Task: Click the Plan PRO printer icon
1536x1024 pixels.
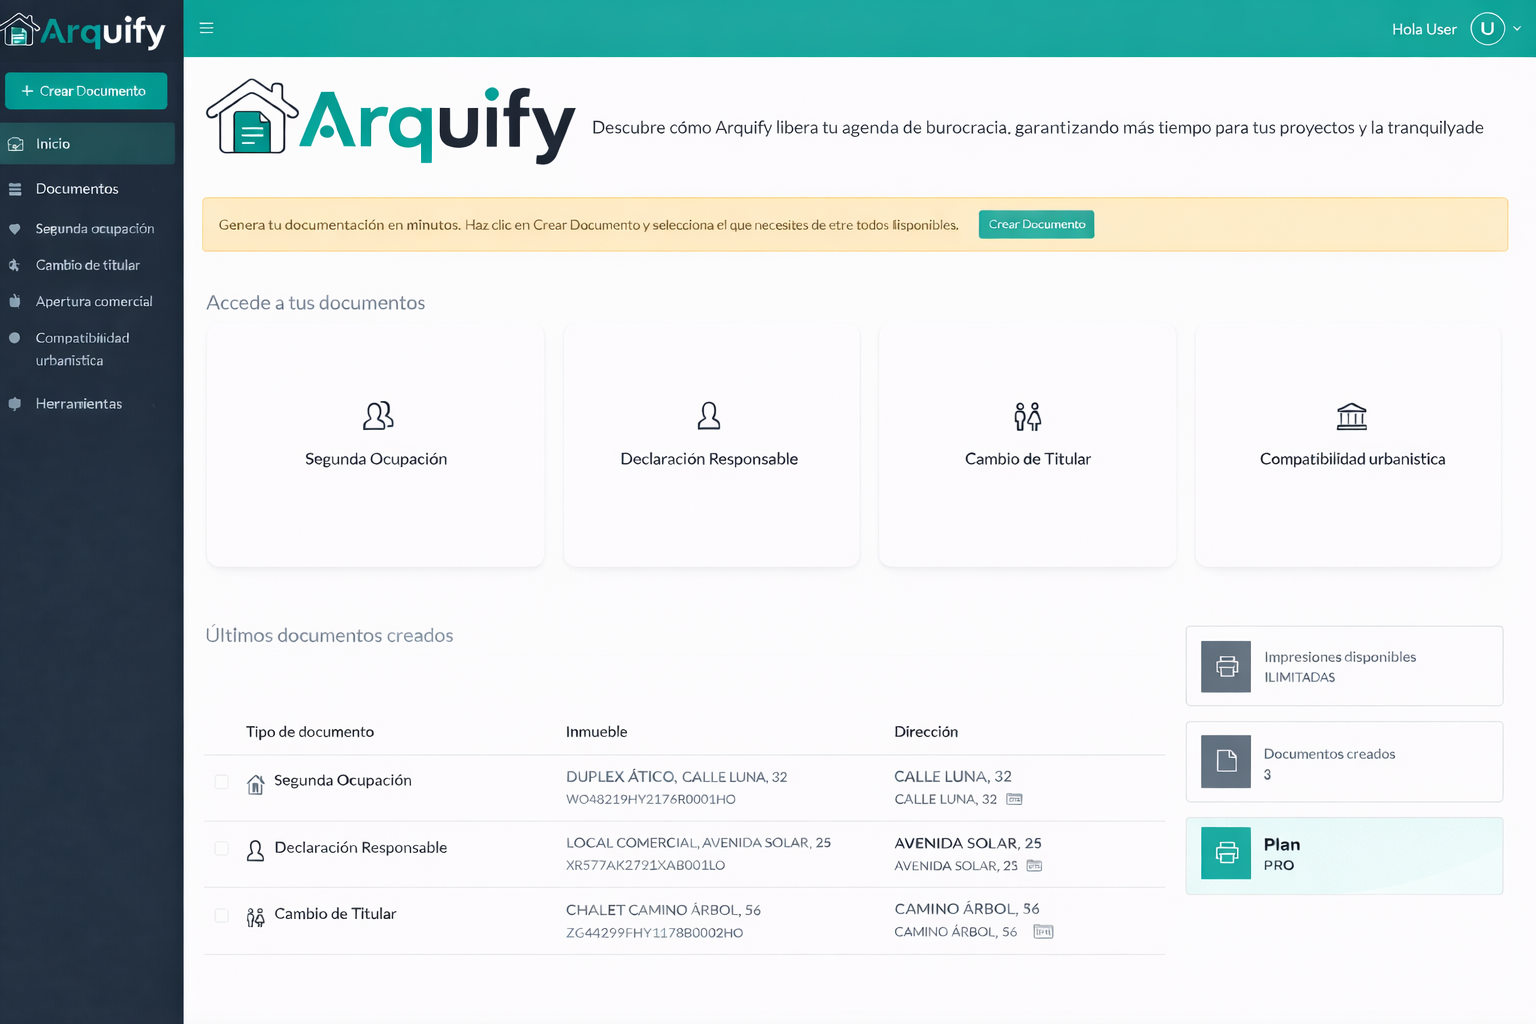Action: click(1226, 853)
